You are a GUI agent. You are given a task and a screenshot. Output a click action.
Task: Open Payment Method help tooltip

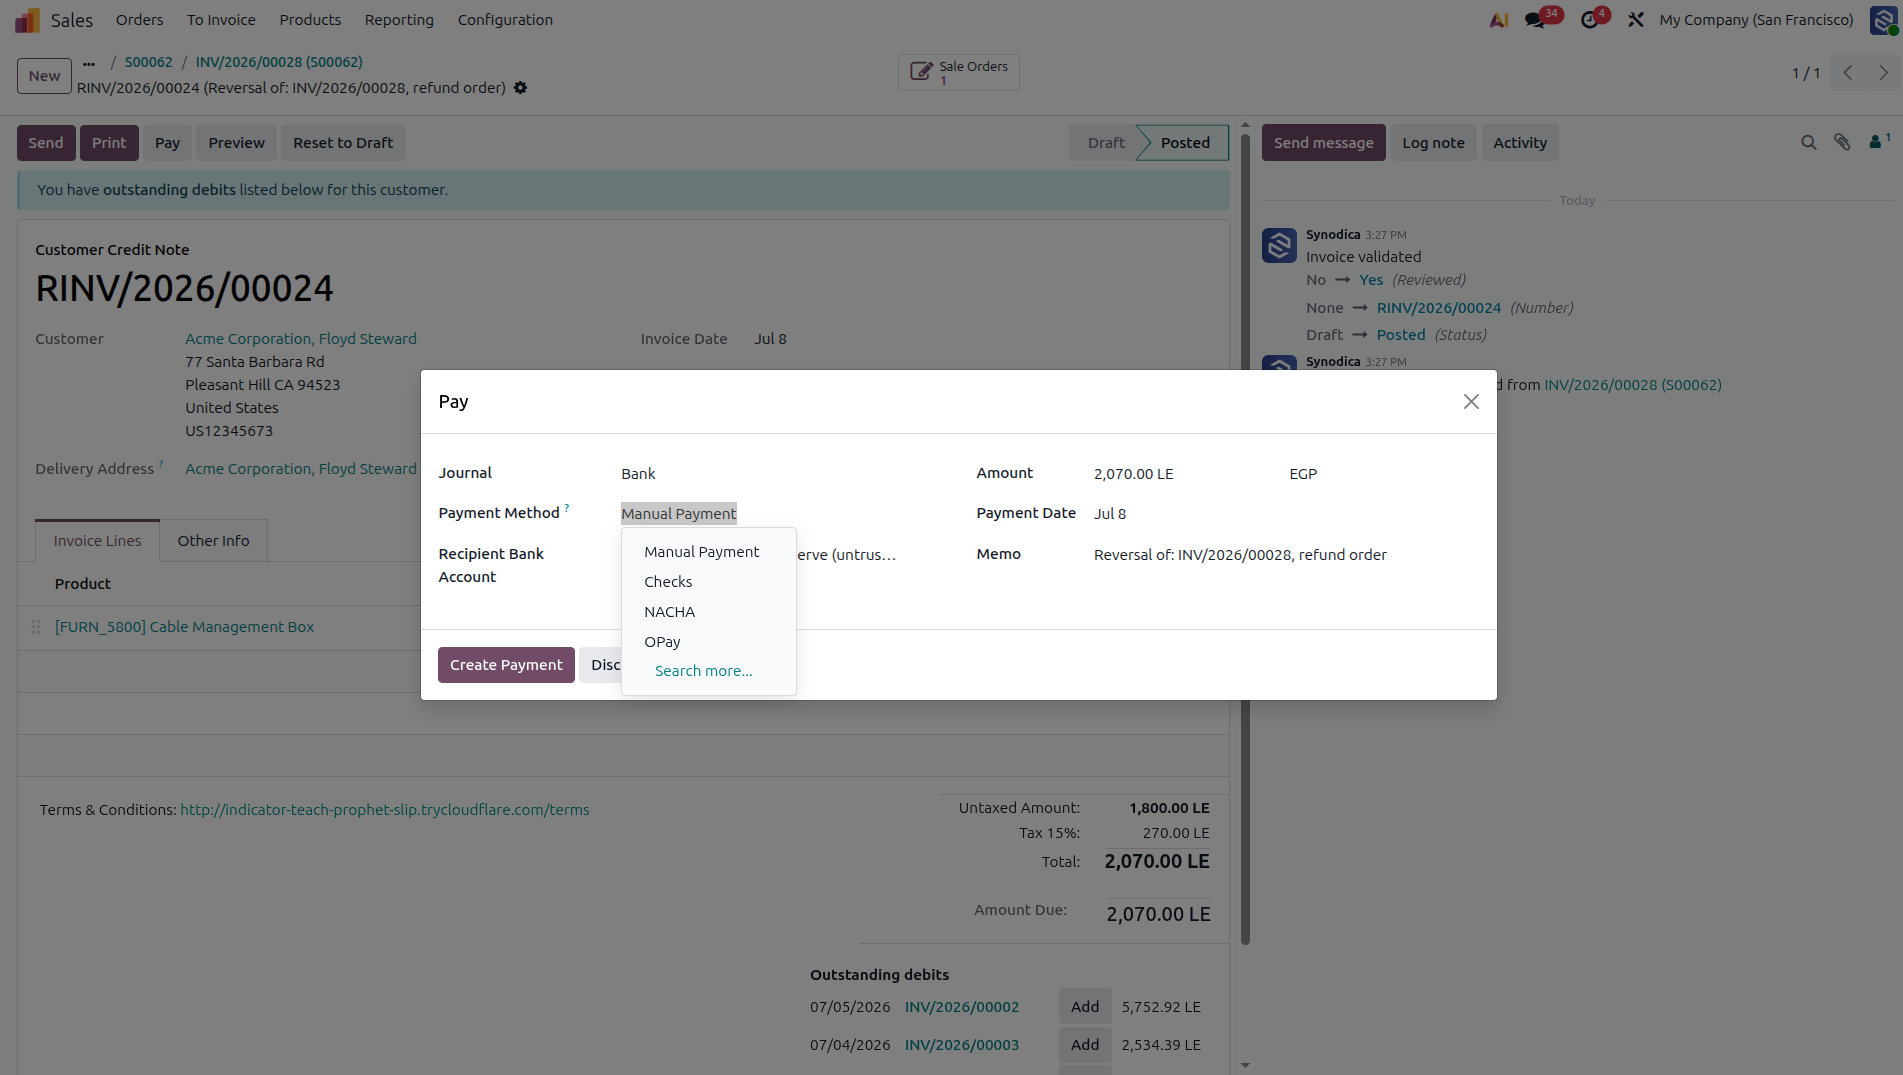[x=567, y=508]
